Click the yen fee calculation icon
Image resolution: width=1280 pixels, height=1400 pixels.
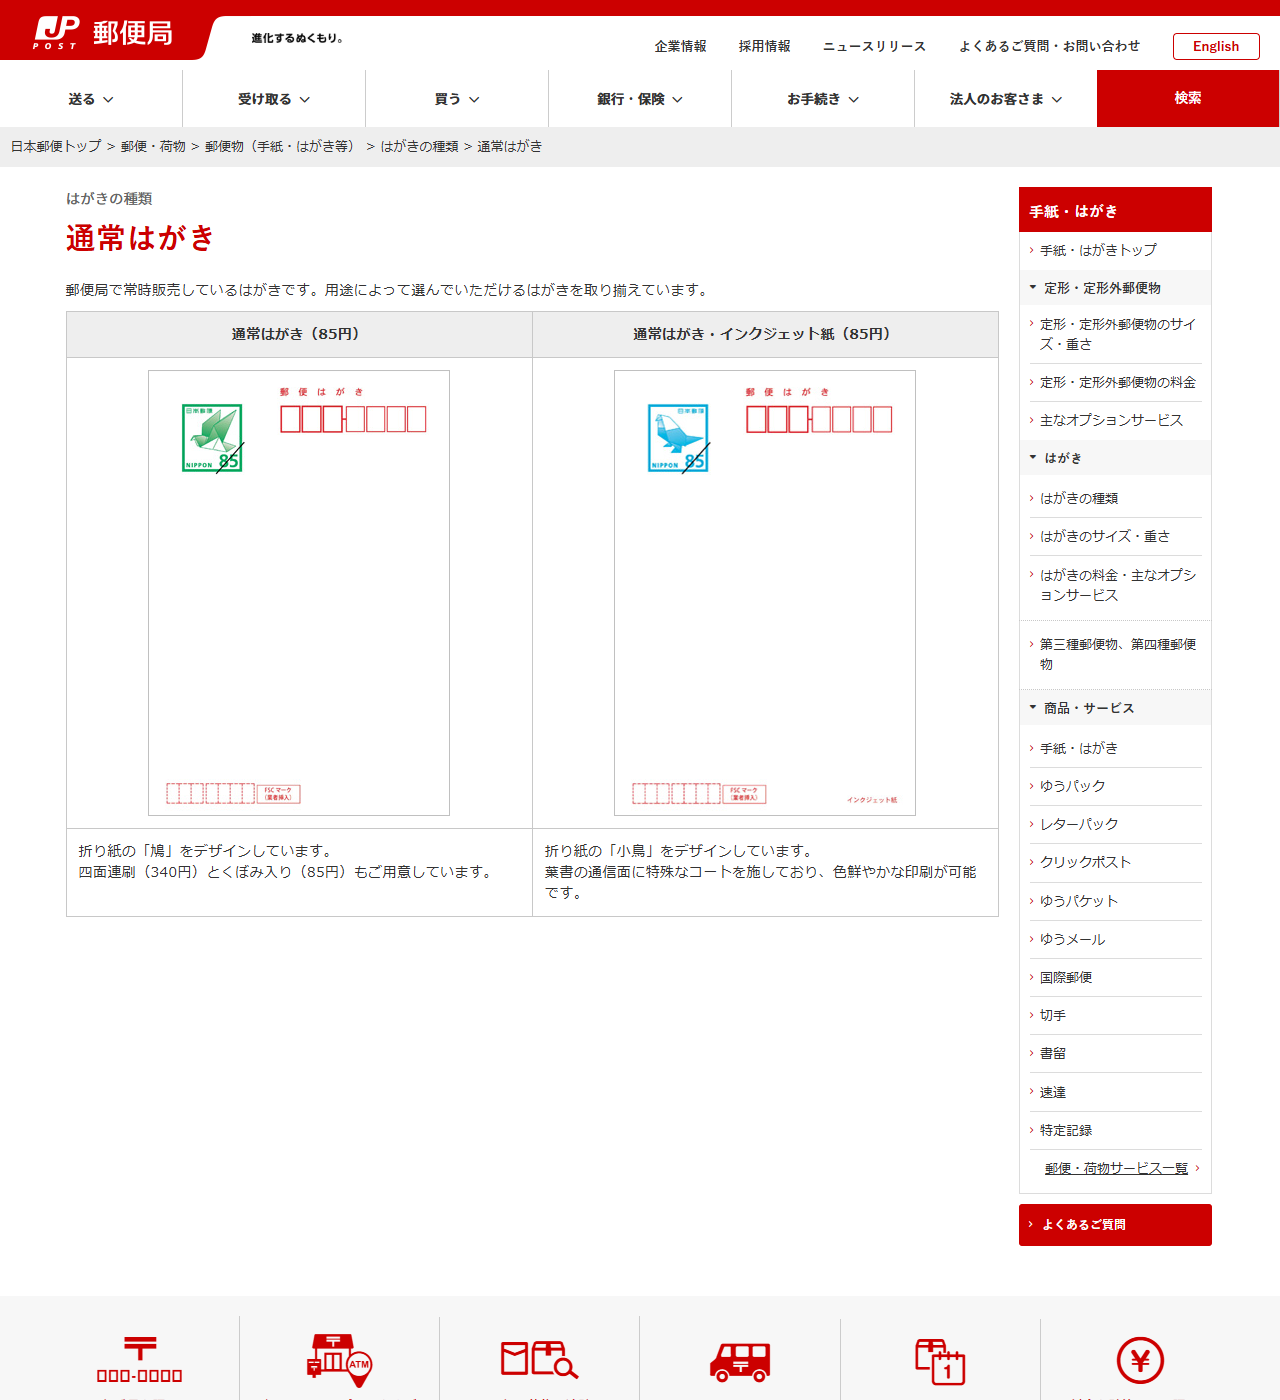[1140, 1361]
